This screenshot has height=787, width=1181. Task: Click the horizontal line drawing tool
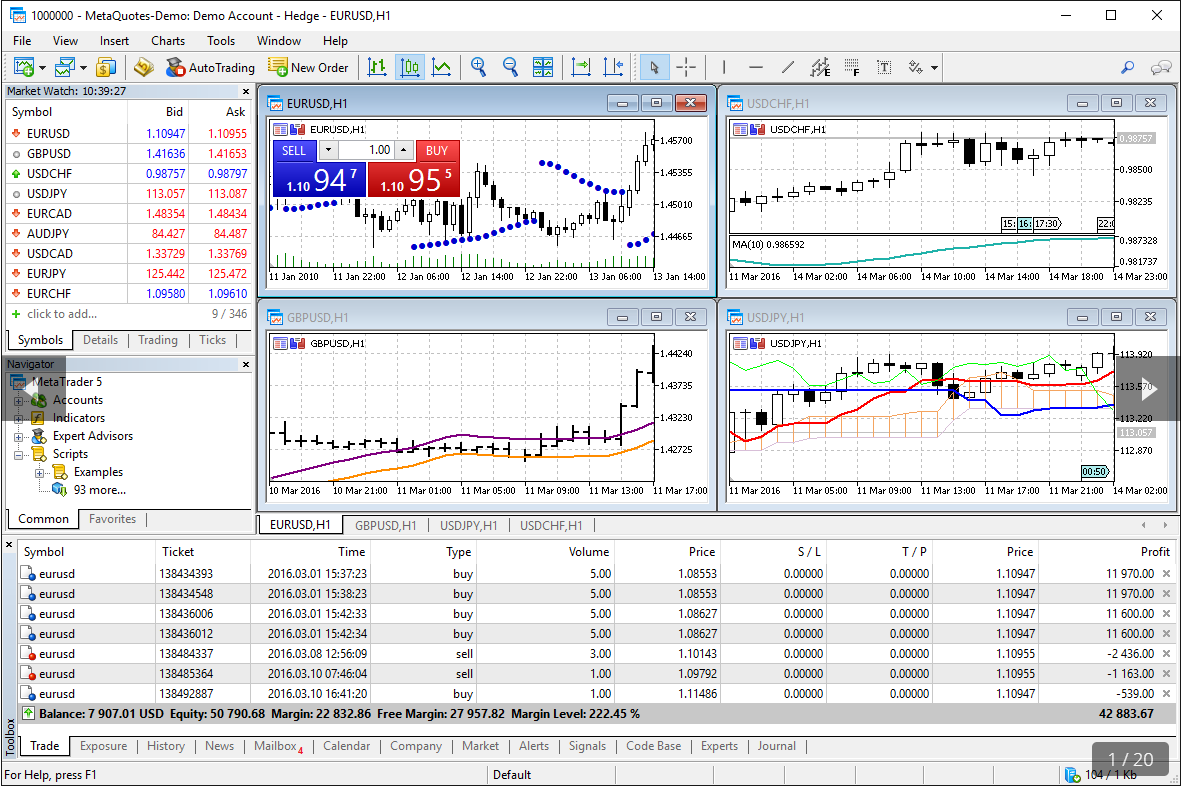755,67
